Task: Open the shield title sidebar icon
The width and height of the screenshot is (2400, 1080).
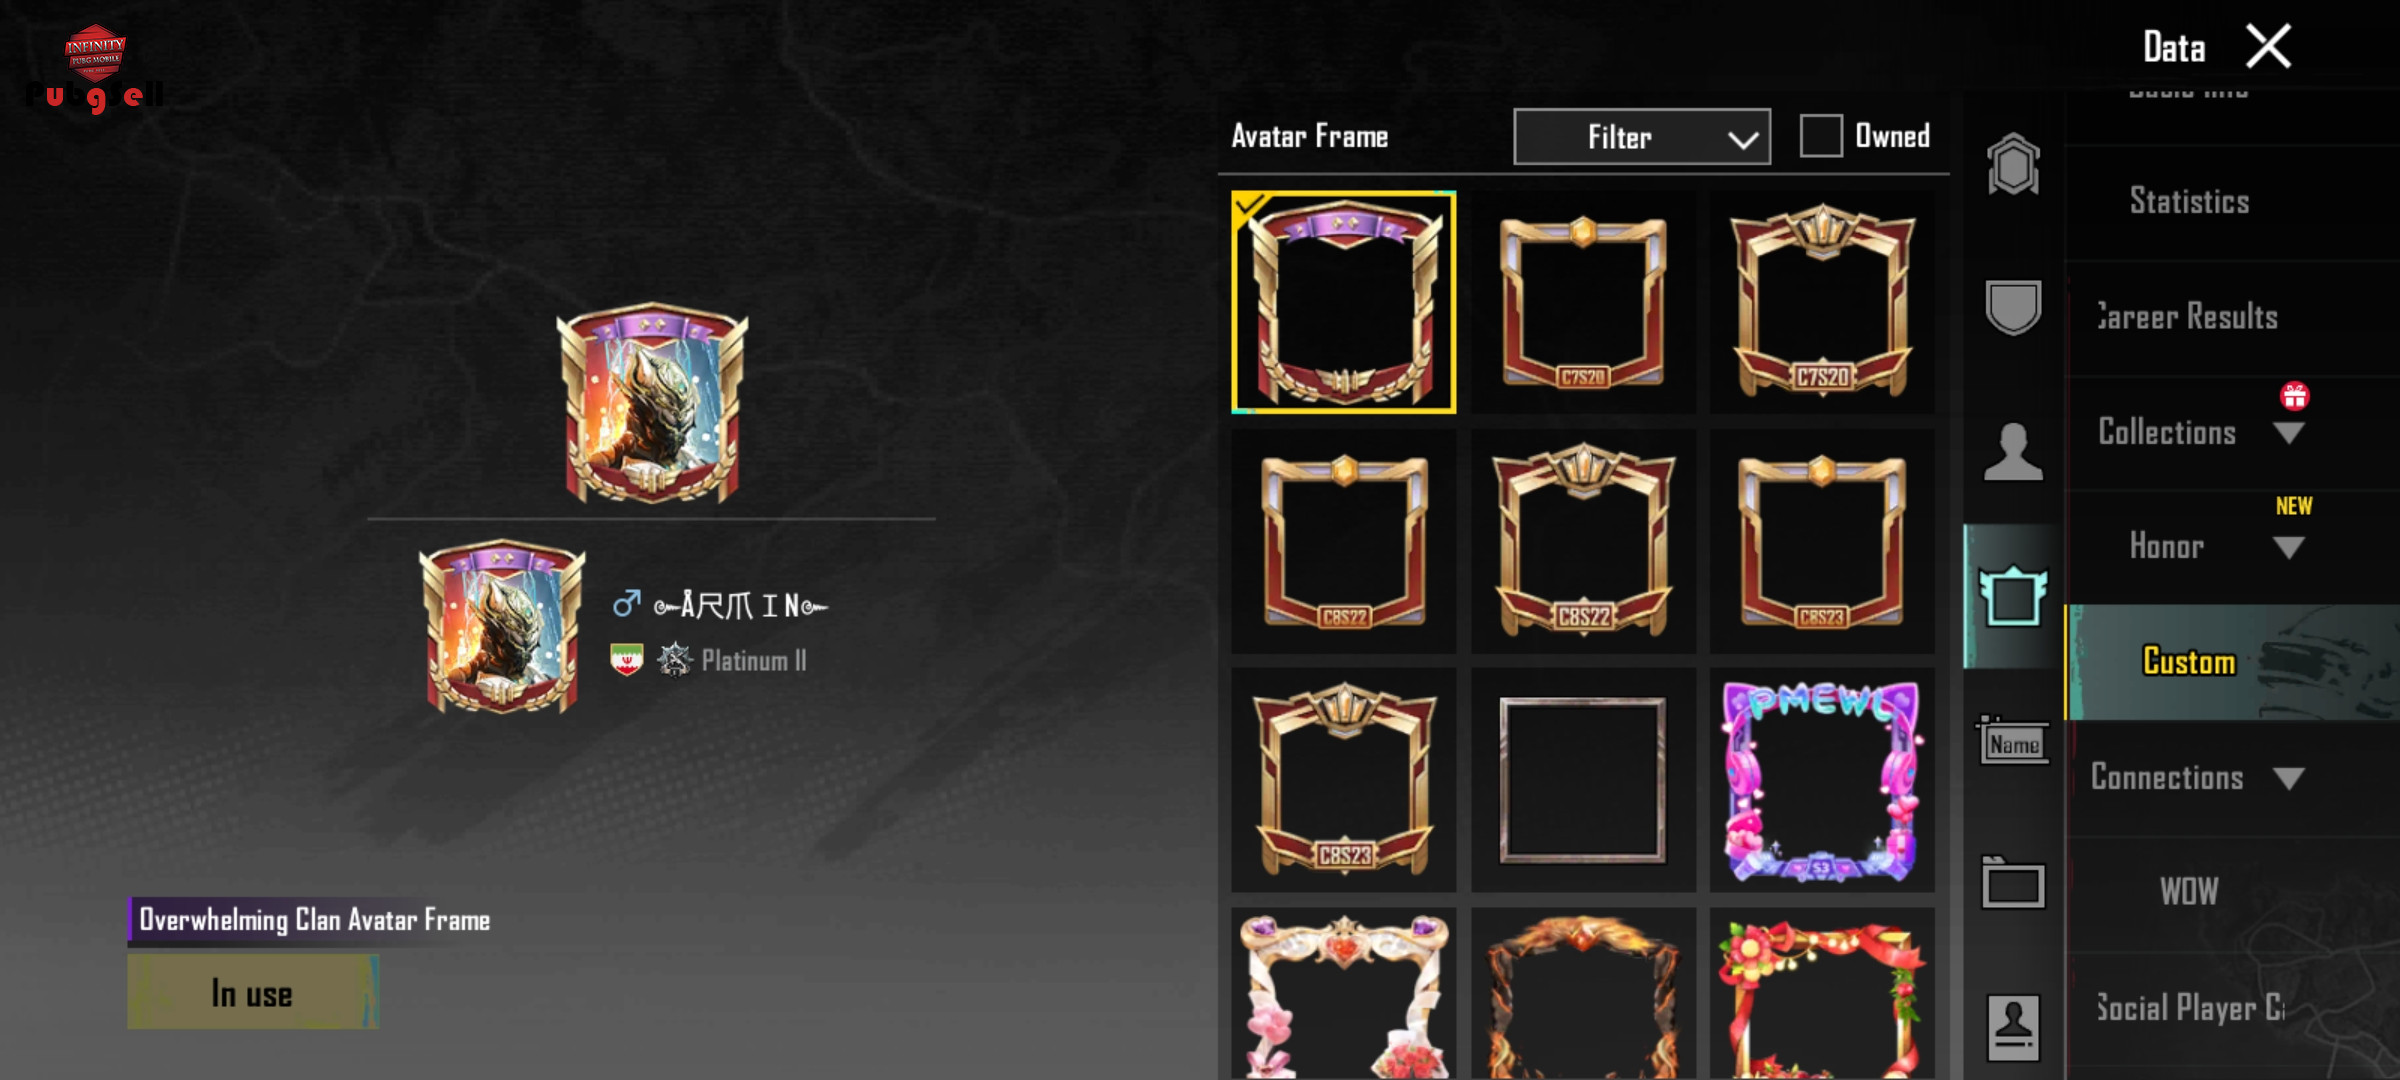Action: click(2013, 307)
